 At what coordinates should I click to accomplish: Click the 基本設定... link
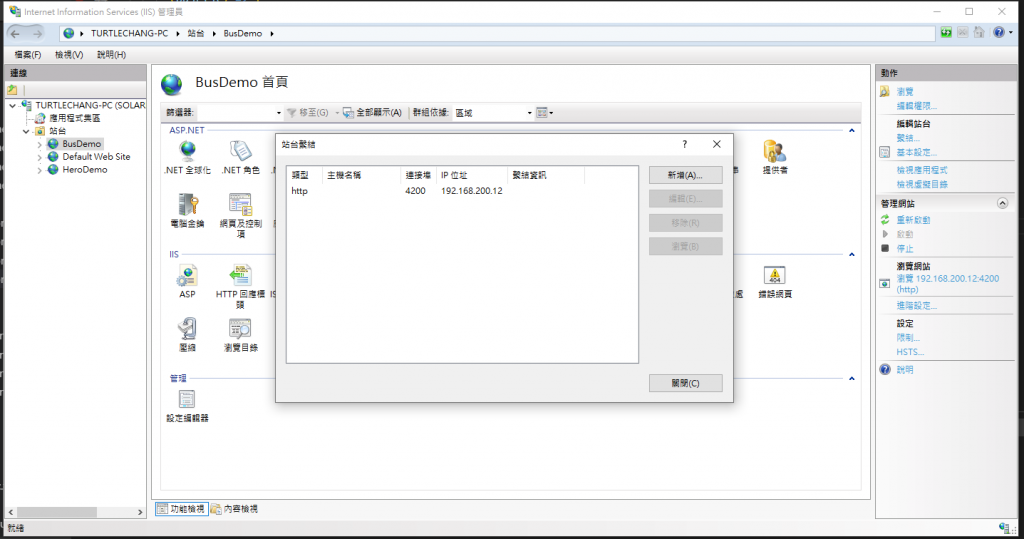[x=916, y=152]
